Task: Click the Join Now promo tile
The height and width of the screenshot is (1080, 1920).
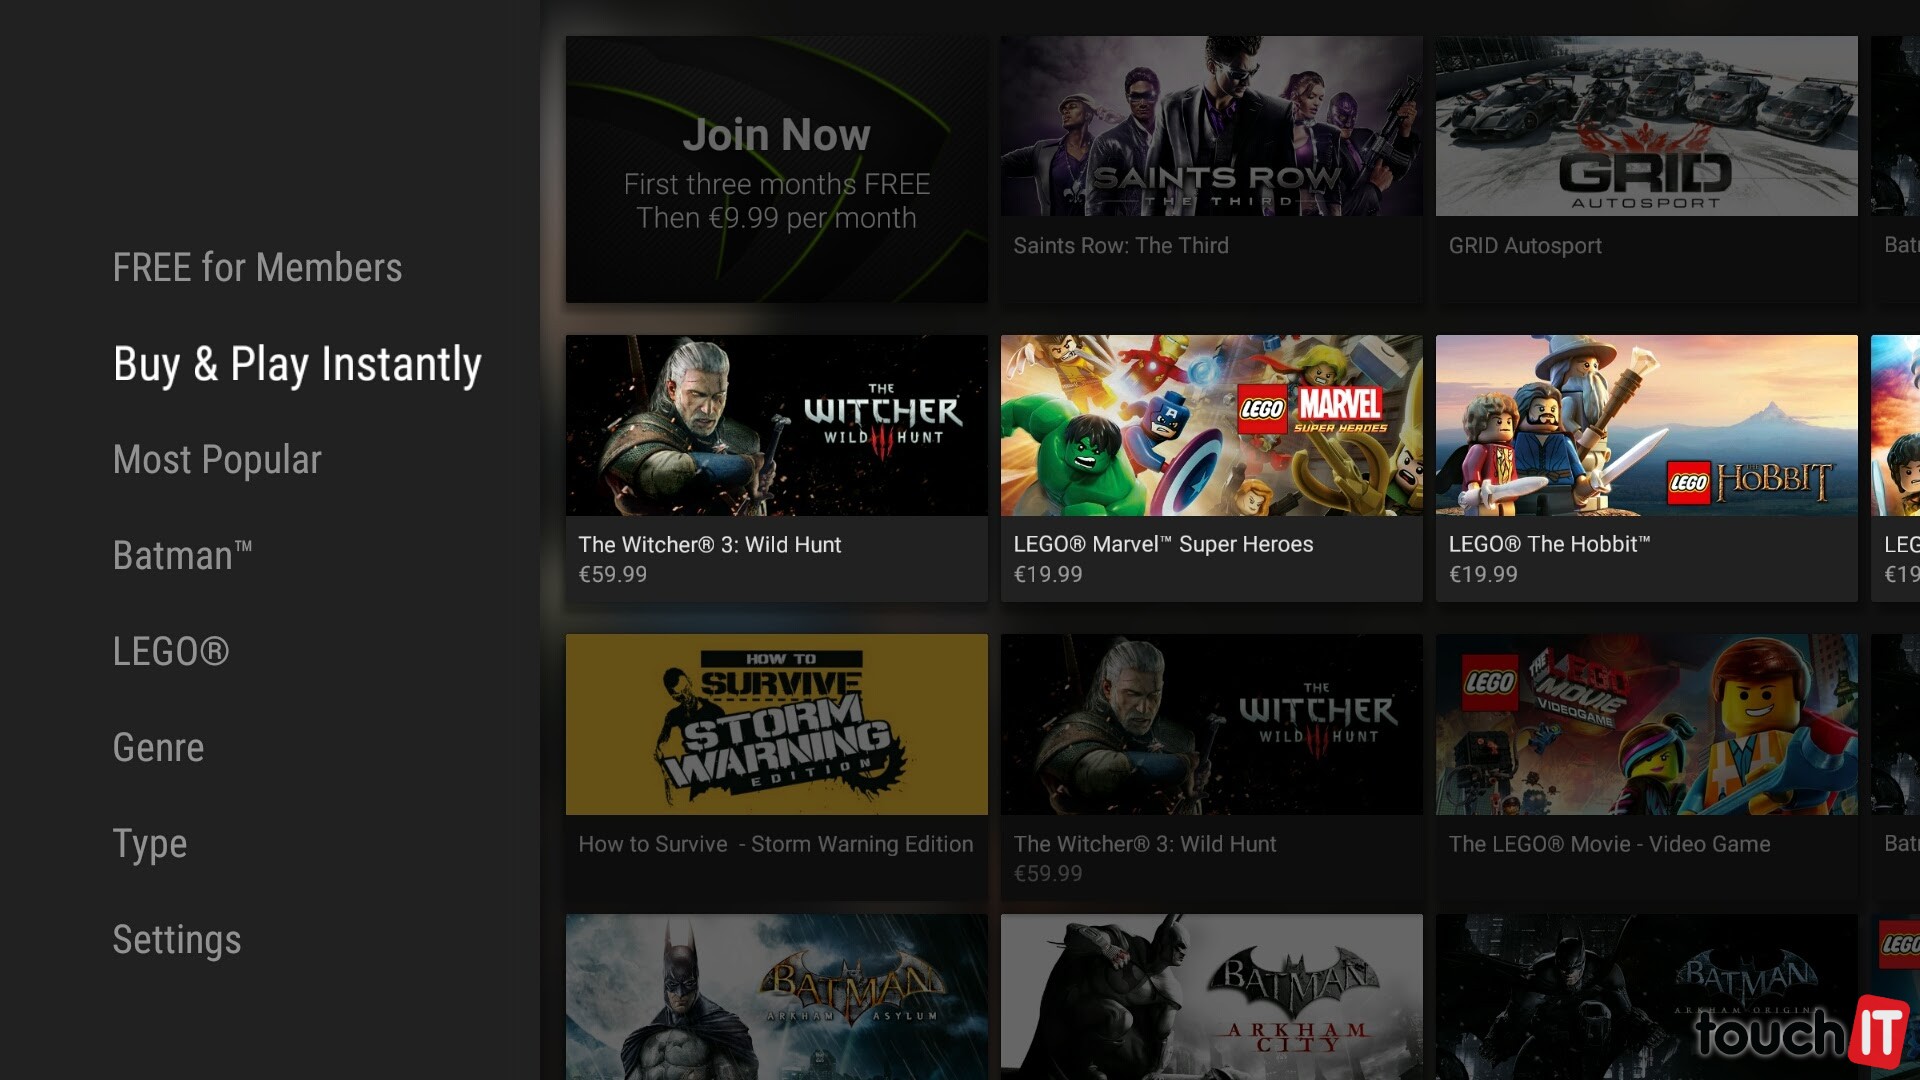Action: 776,170
